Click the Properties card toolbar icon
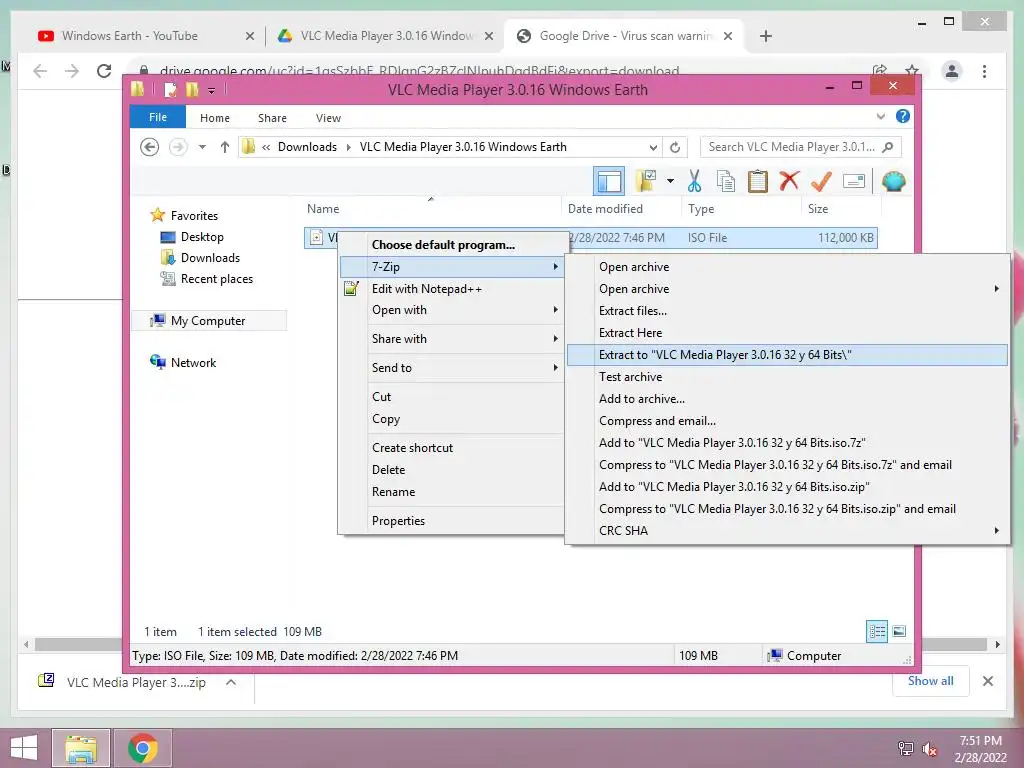The height and width of the screenshot is (768, 1024). tap(854, 181)
